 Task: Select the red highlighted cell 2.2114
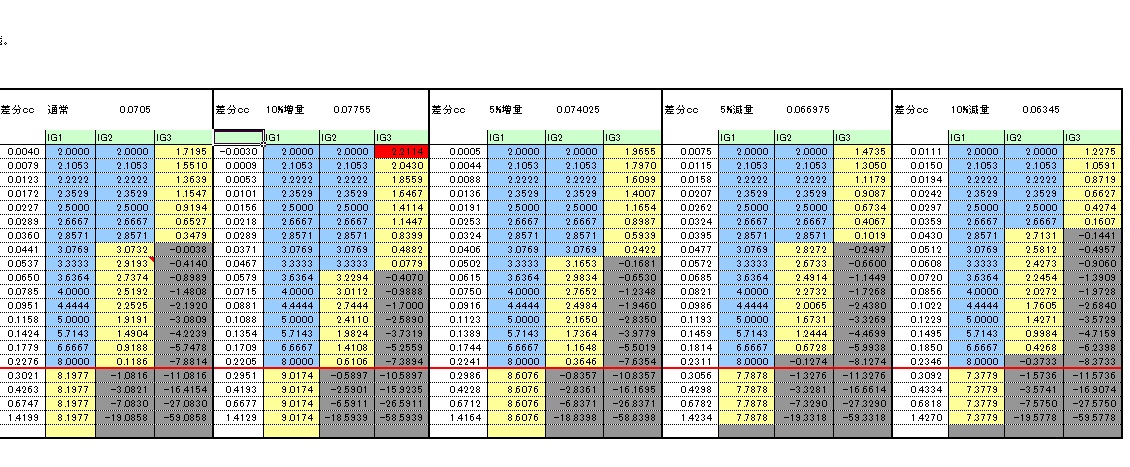click(x=401, y=151)
